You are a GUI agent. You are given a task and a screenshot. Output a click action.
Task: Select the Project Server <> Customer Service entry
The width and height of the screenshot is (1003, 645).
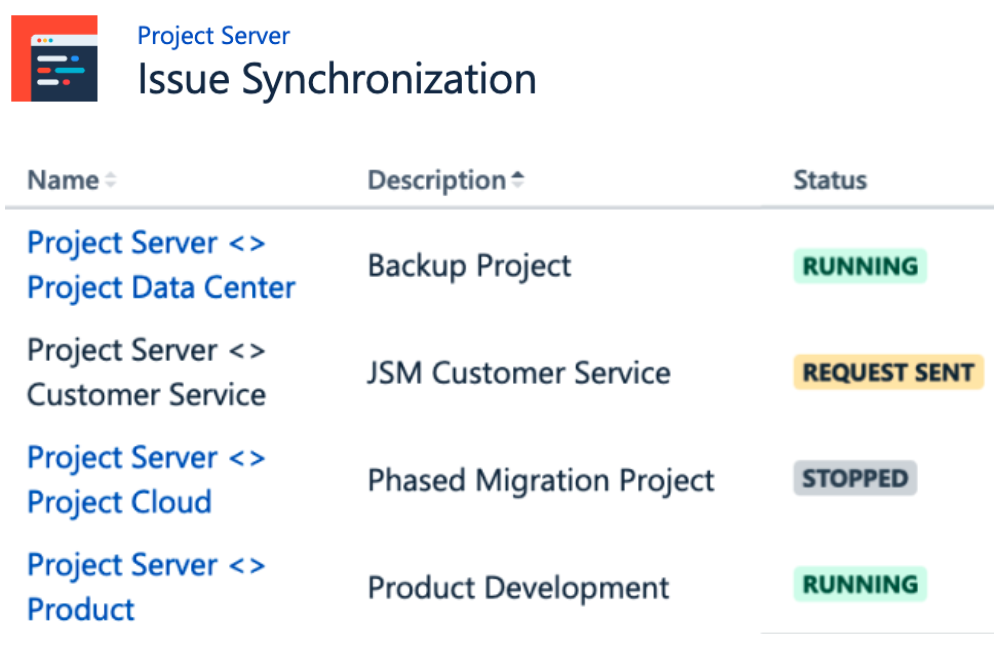point(146,372)
